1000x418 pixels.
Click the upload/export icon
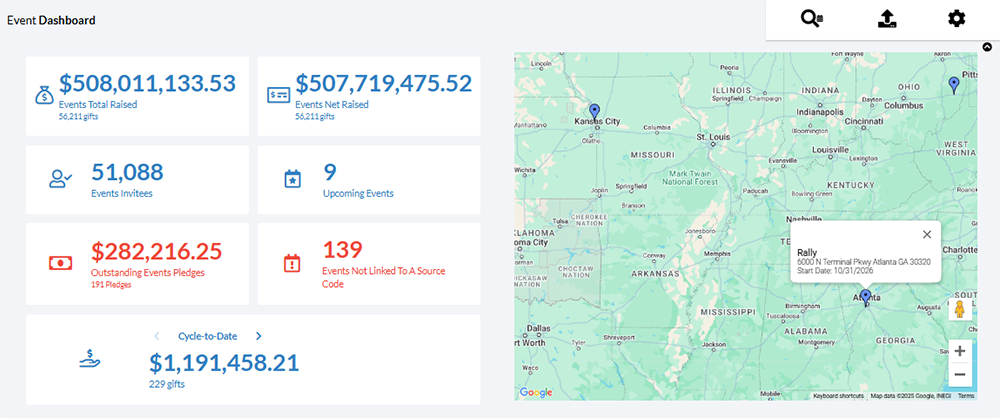pyautogui.click(x=886, y=19)
